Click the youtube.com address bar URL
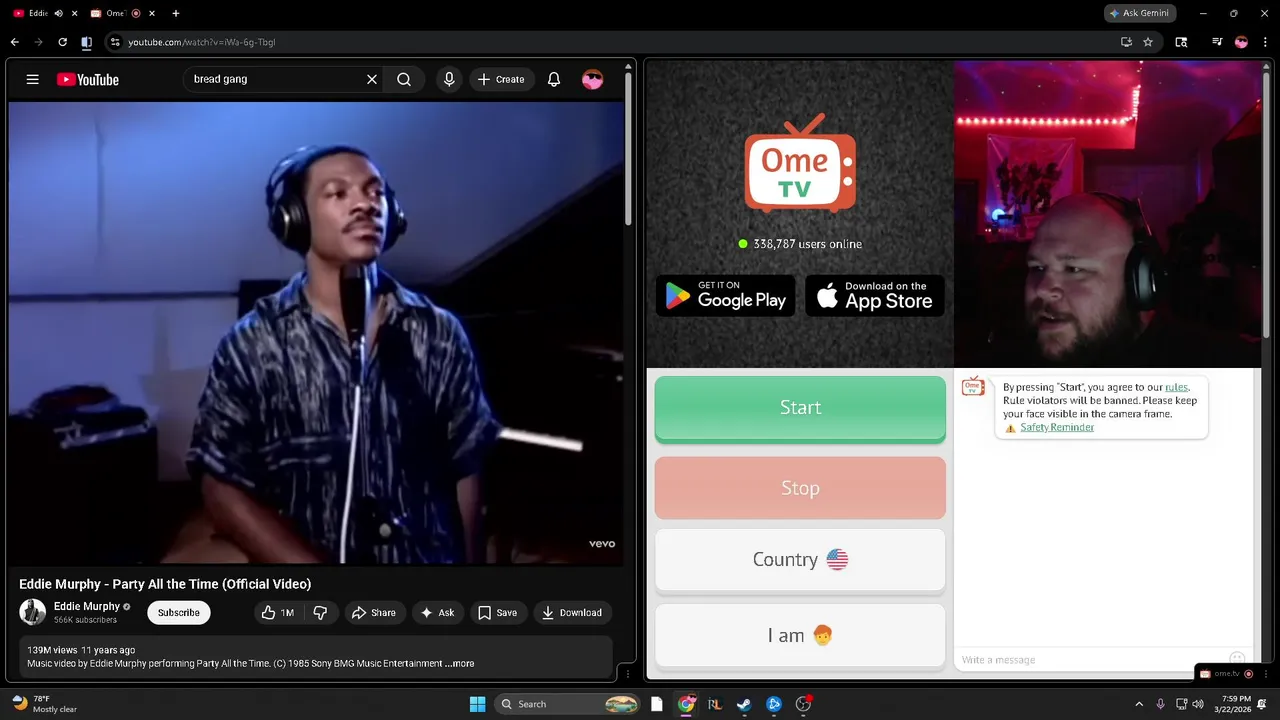The image size is (1280, 720). click(x=201, y=42)
